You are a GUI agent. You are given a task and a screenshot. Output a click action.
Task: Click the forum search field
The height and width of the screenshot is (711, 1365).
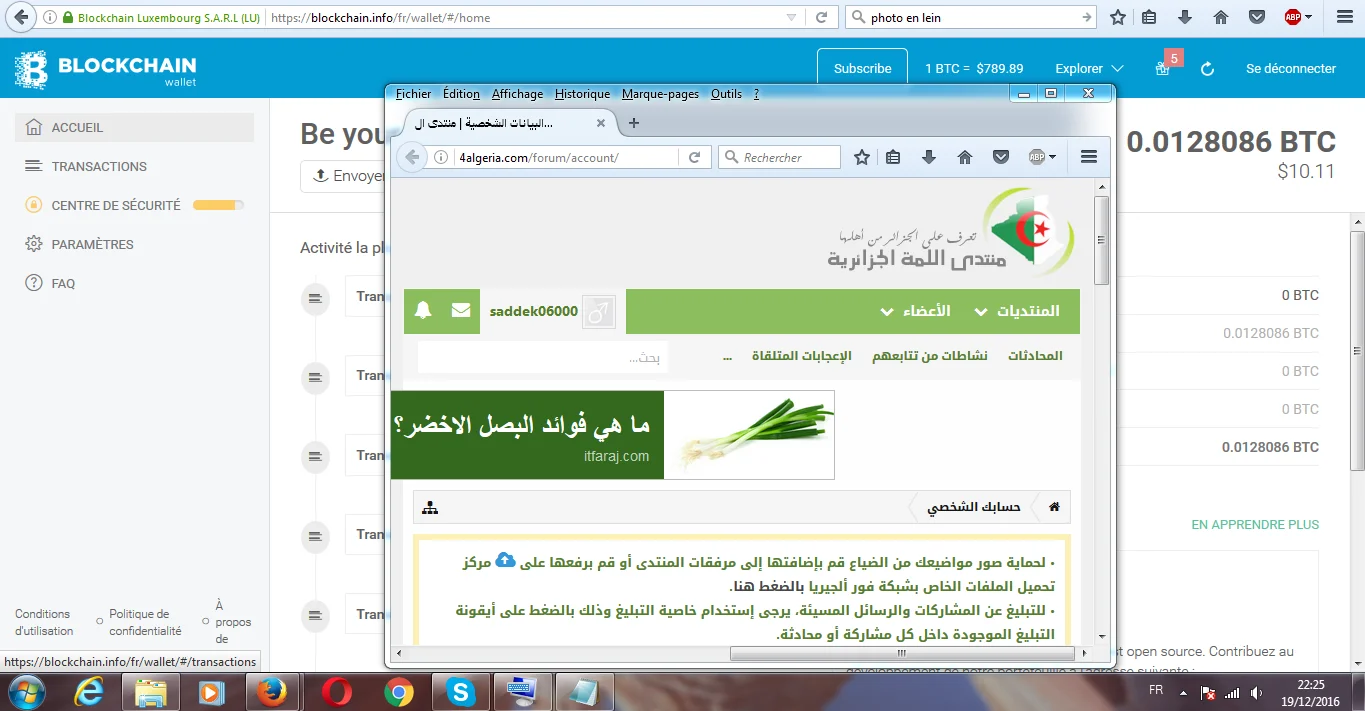click(542, 357)
